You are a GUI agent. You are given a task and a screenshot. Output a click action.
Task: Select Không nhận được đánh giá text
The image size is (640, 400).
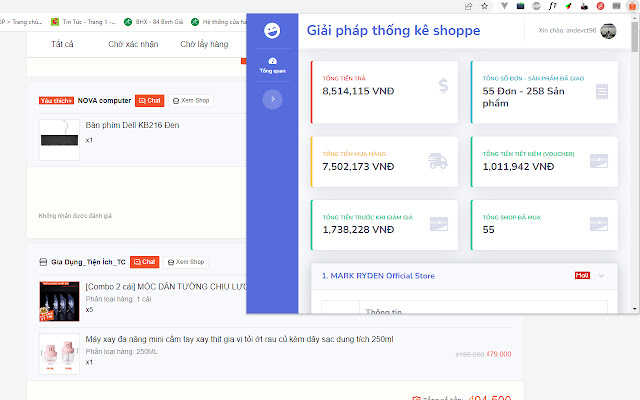coord(75,216)
